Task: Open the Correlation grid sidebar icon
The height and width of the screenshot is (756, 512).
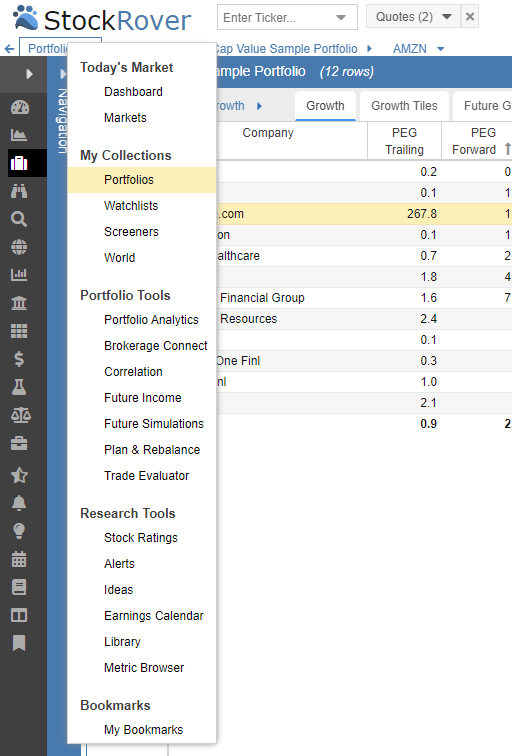Action: (19, 331)
